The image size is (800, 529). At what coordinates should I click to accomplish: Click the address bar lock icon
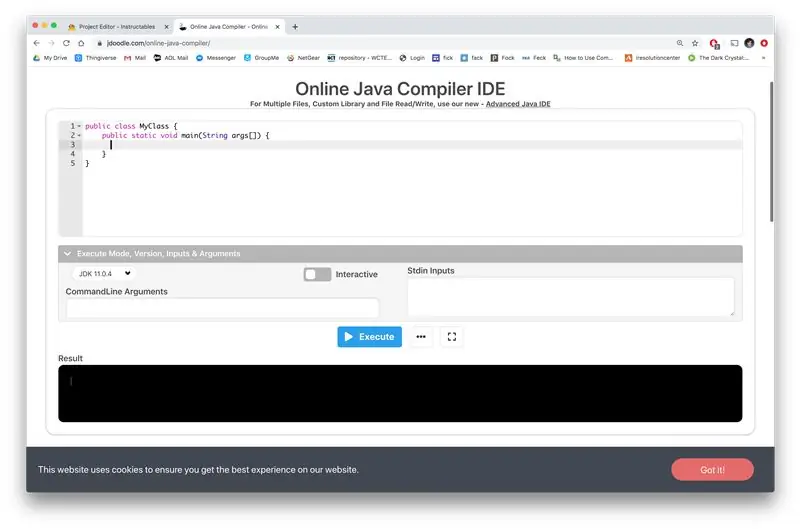point(99,43)
